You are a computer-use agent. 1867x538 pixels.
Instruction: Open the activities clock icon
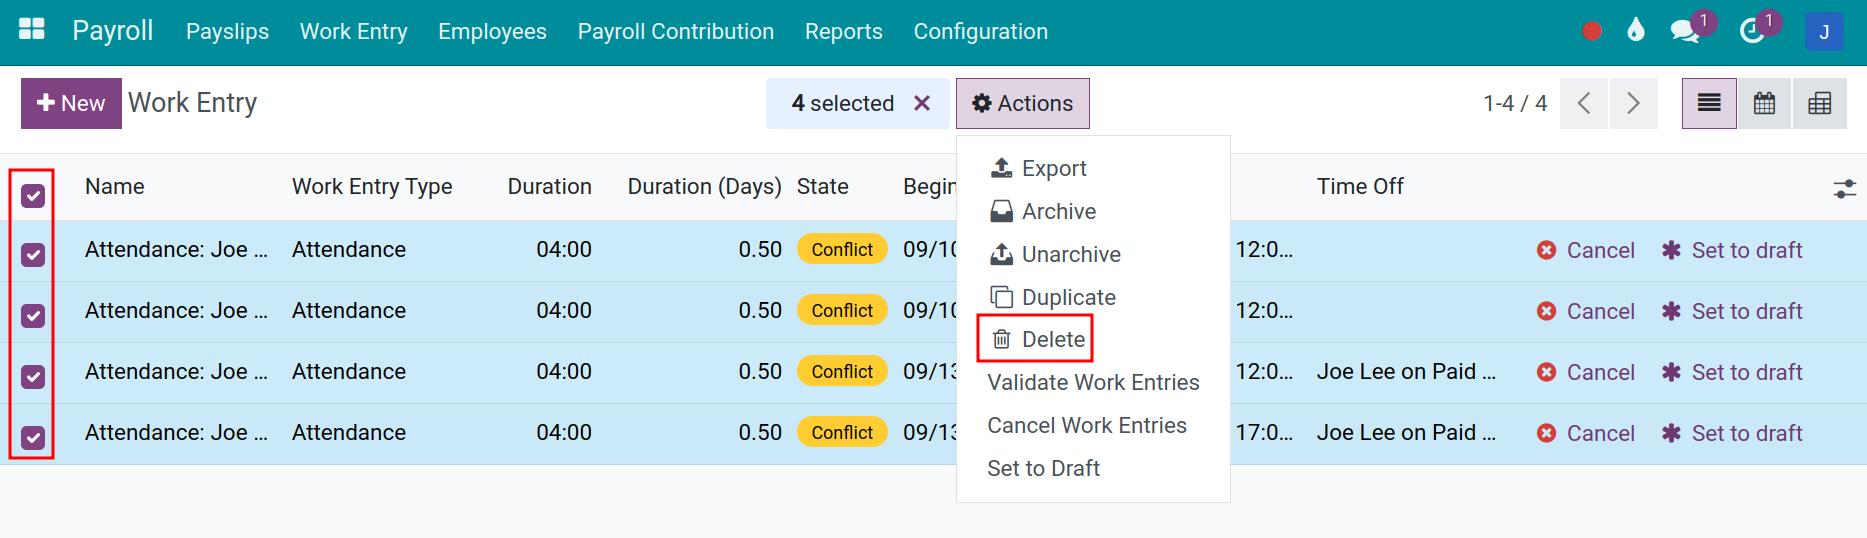point(1752,31)
